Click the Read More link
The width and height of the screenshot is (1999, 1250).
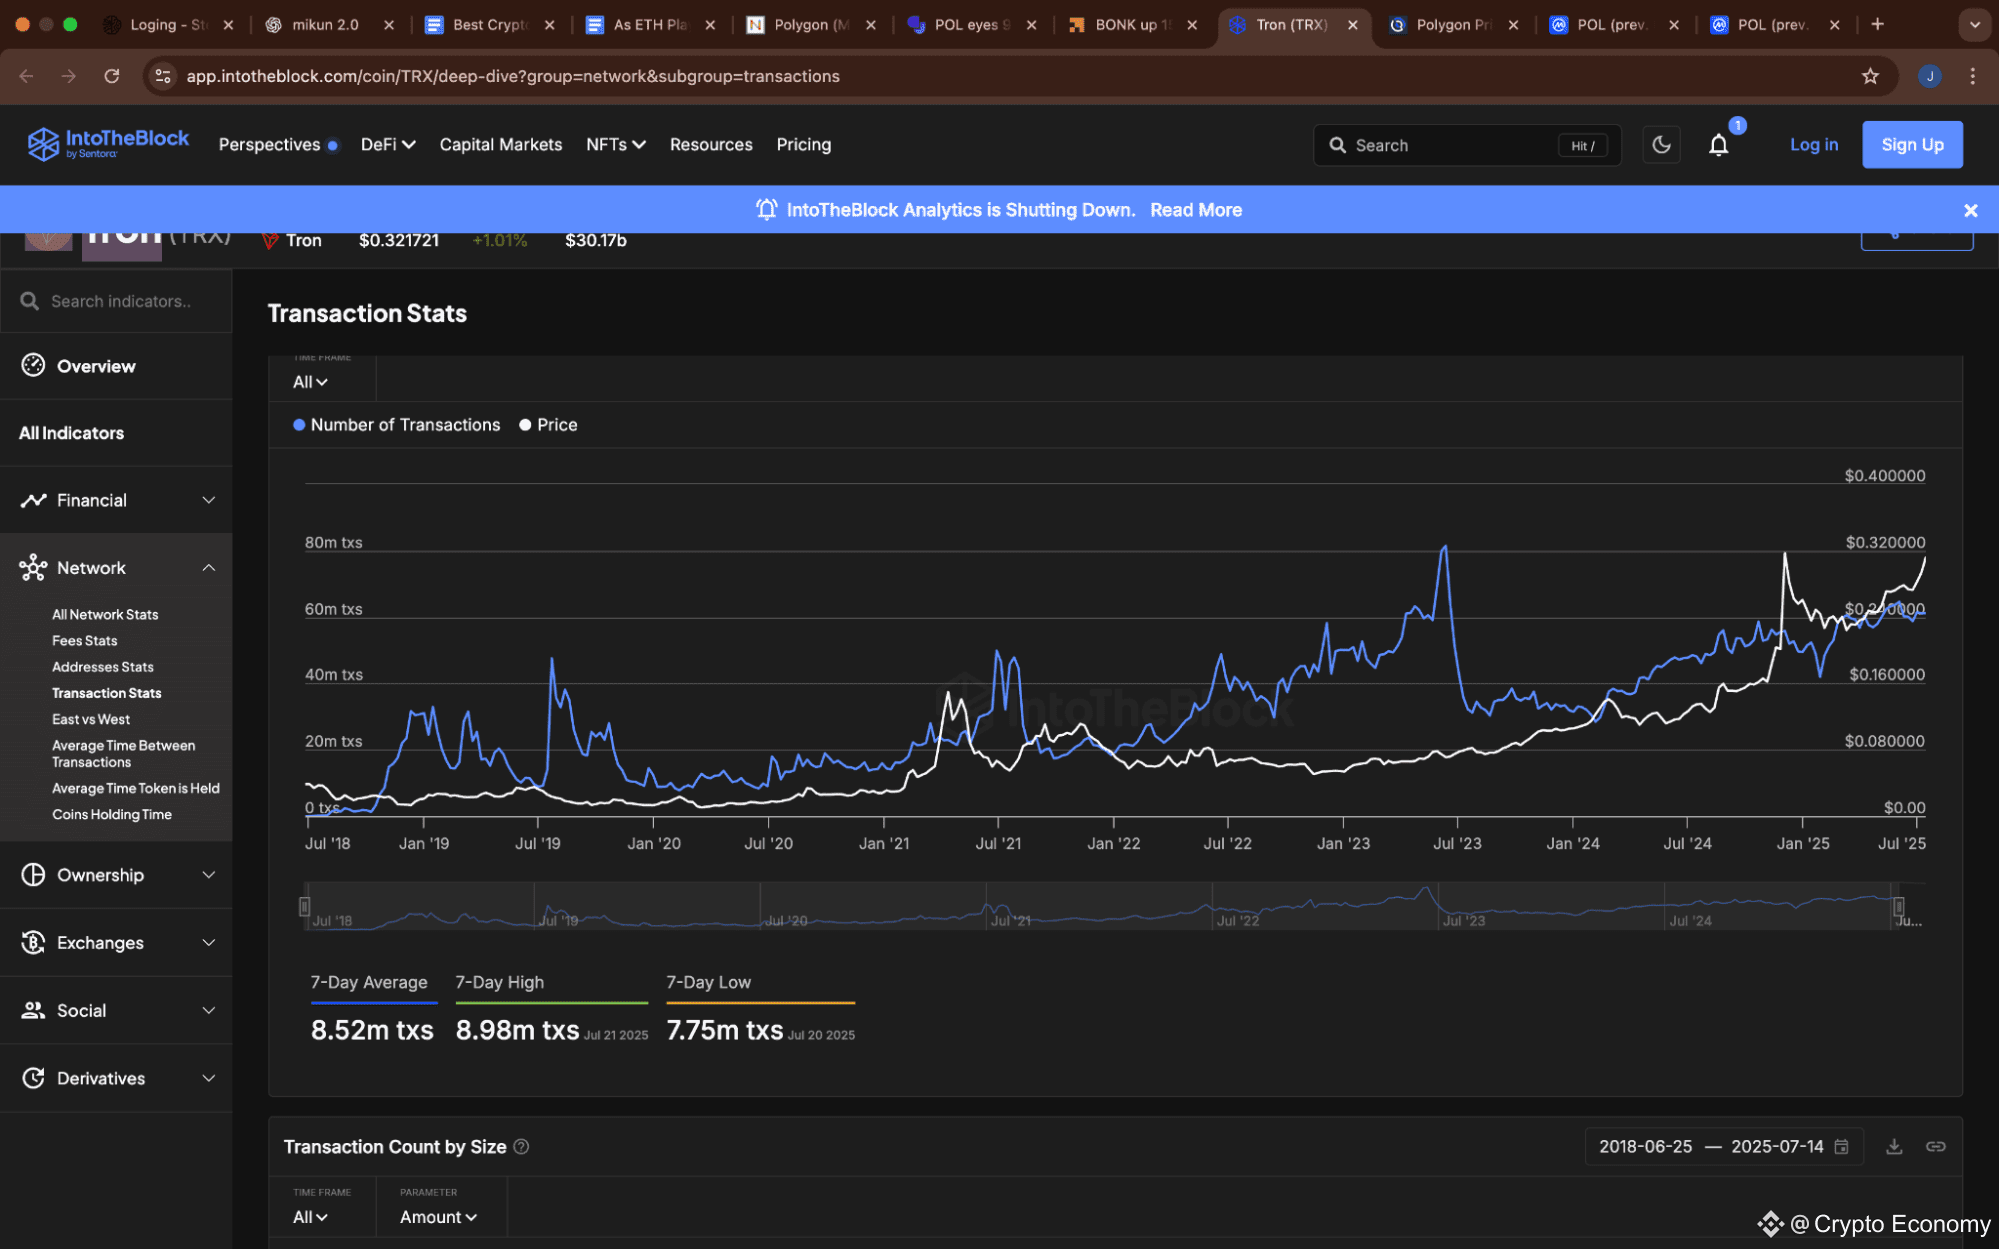[1195, 210]
